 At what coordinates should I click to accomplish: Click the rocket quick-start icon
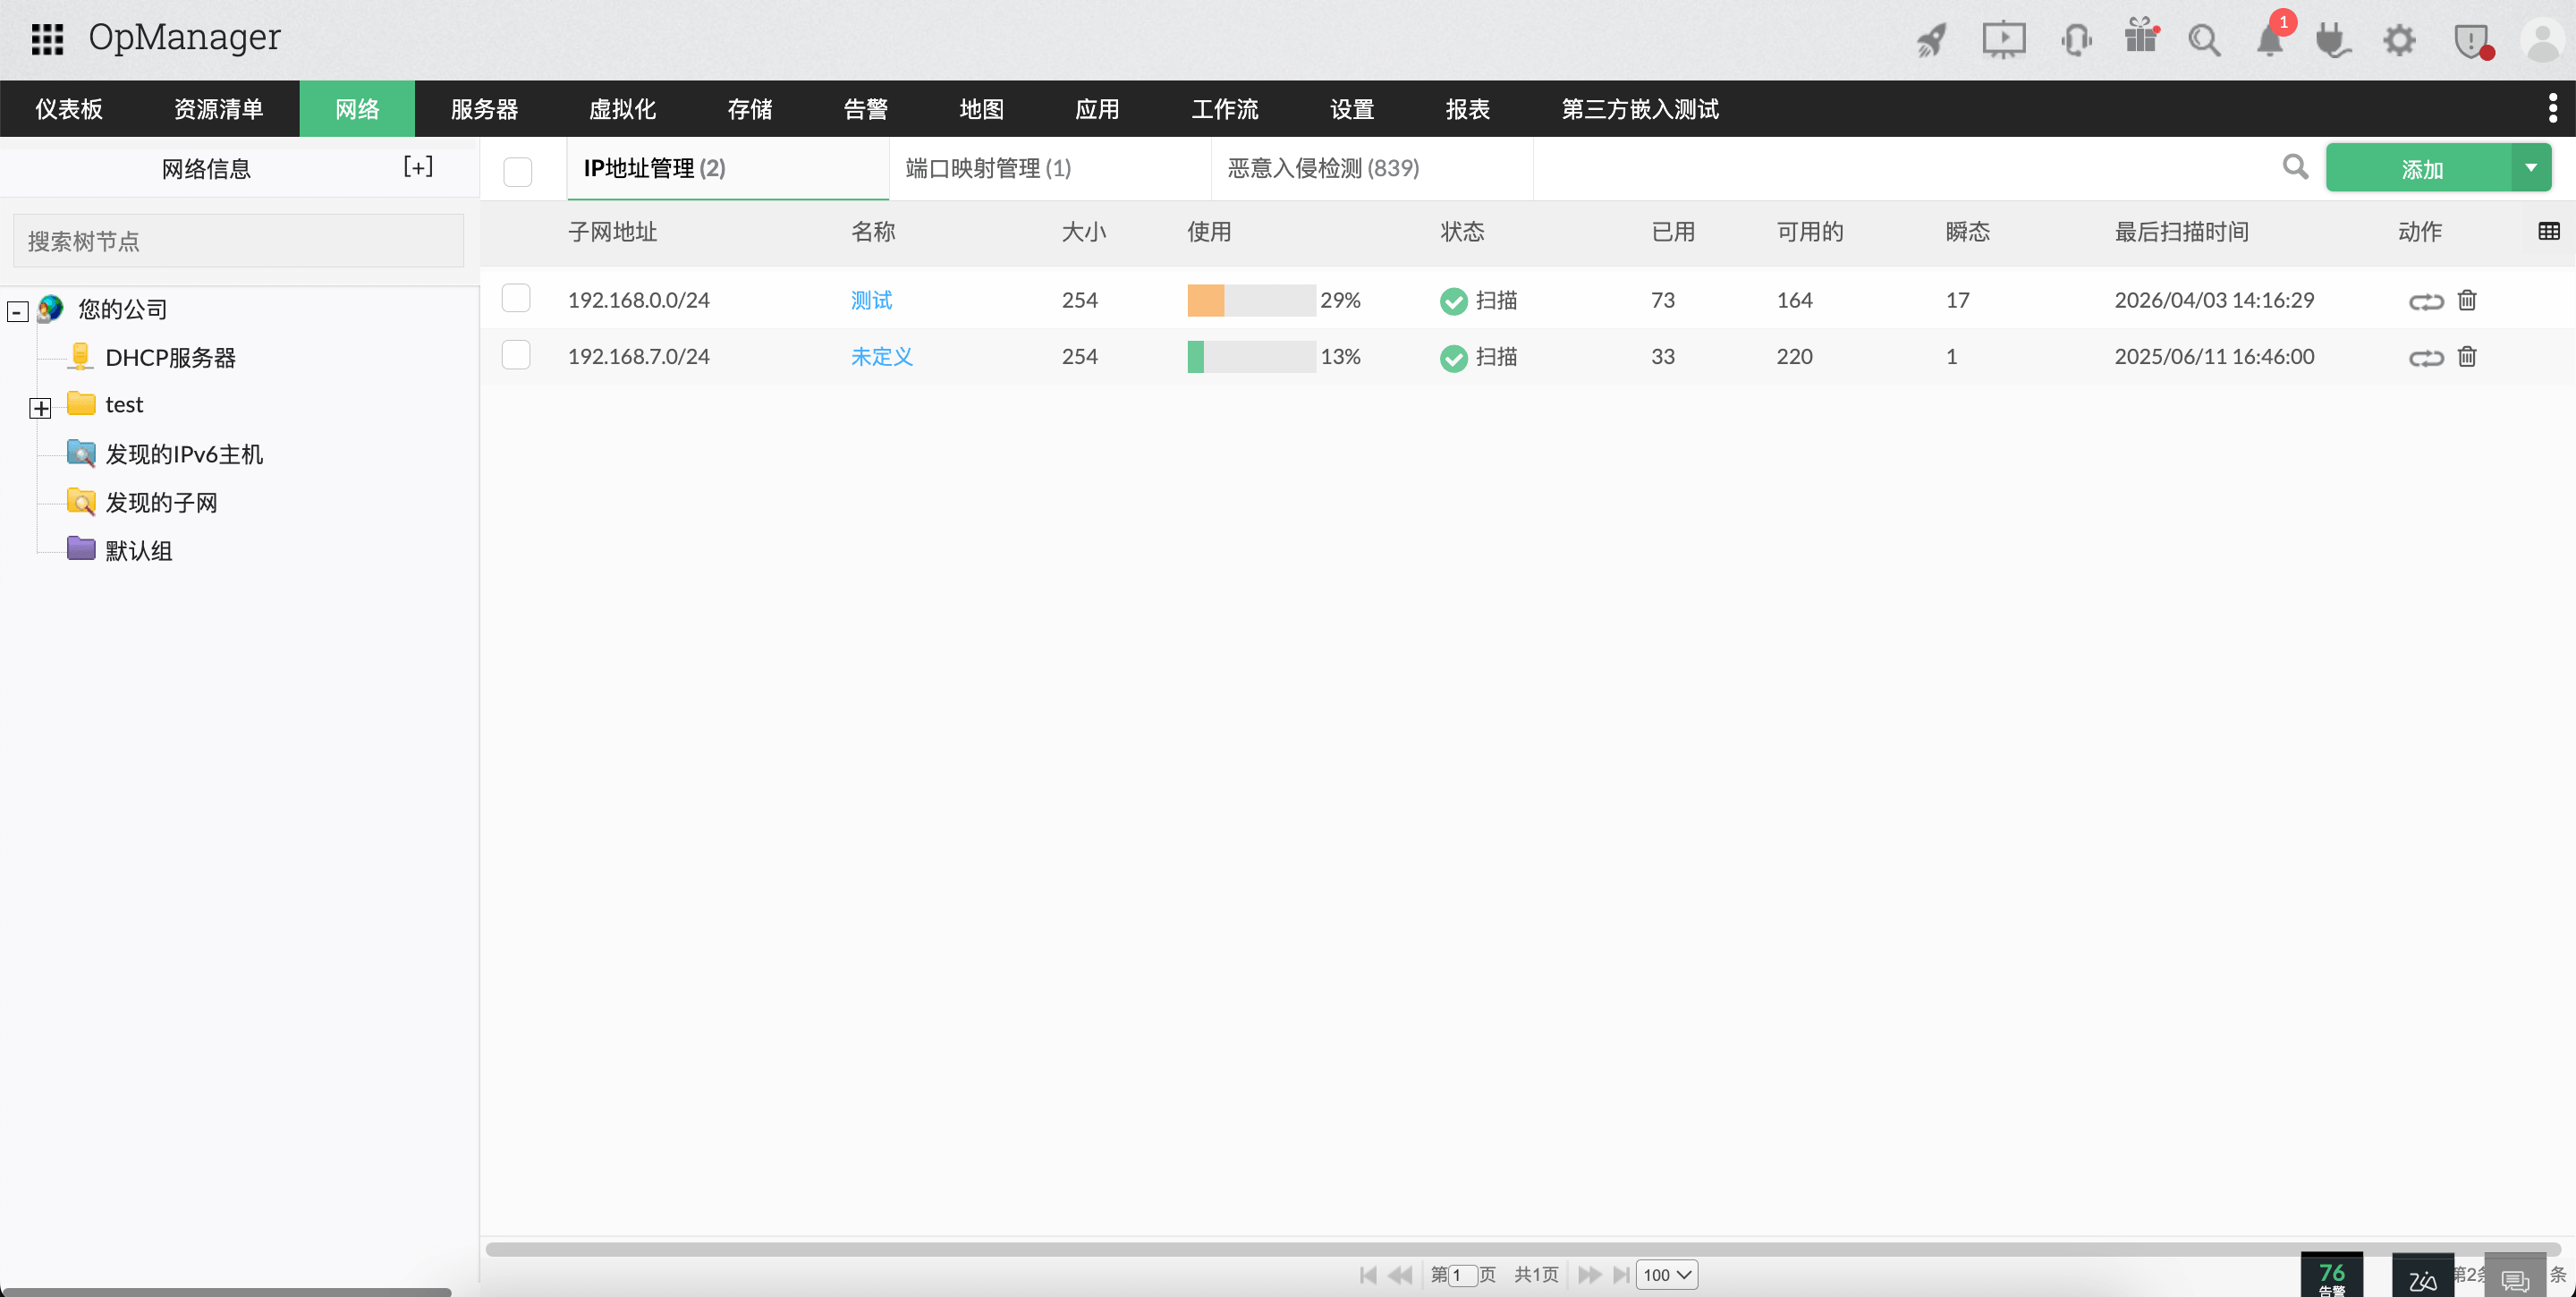(1931, 40)
